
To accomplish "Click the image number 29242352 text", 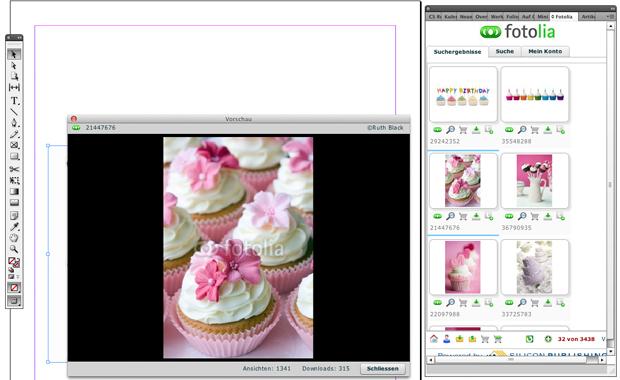I will click(445, 141).
